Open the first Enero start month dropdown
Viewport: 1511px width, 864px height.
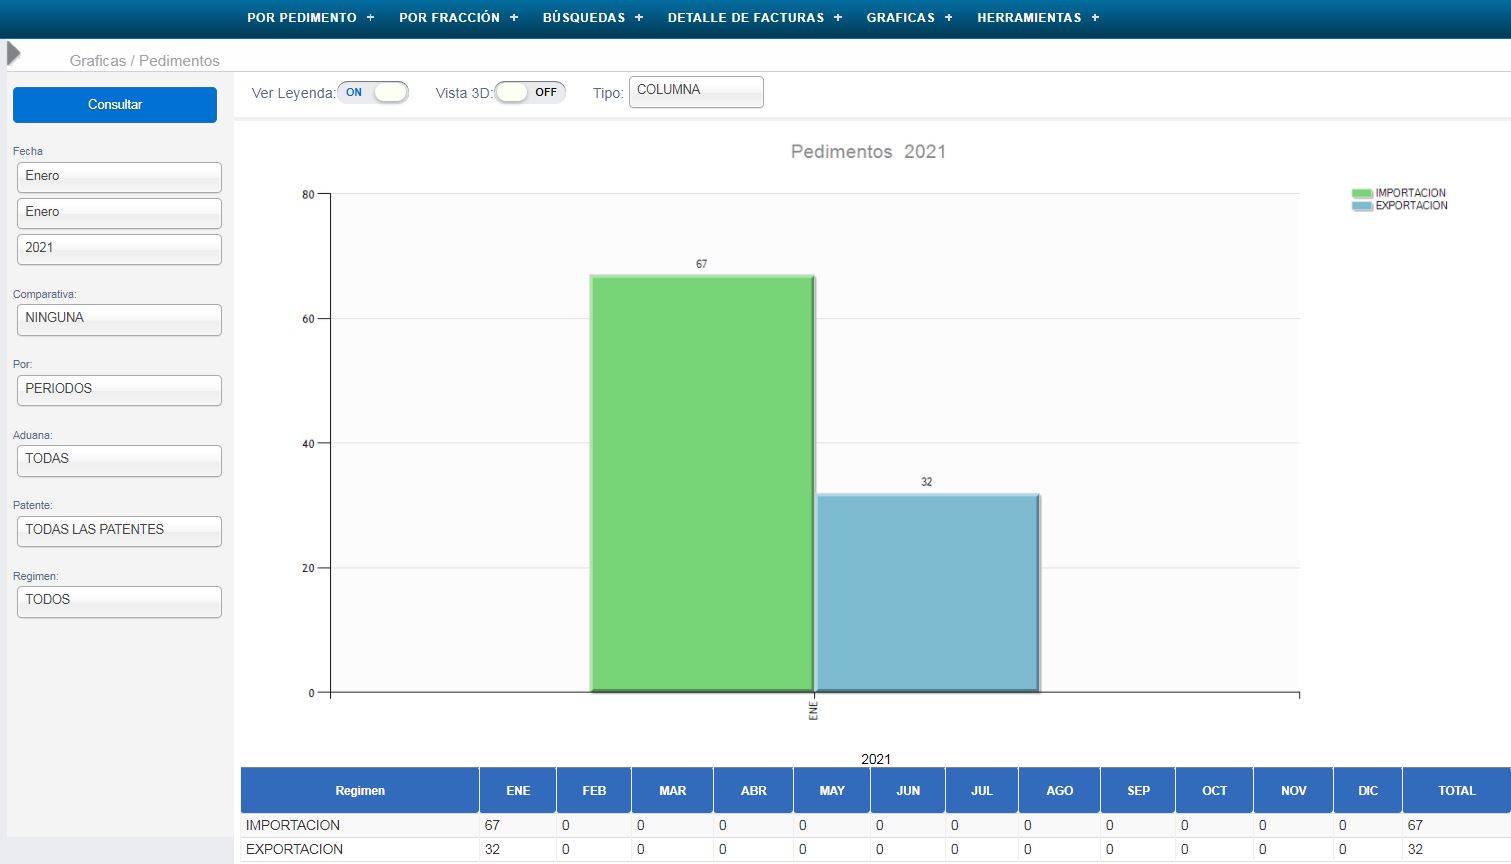pos(119,177)
